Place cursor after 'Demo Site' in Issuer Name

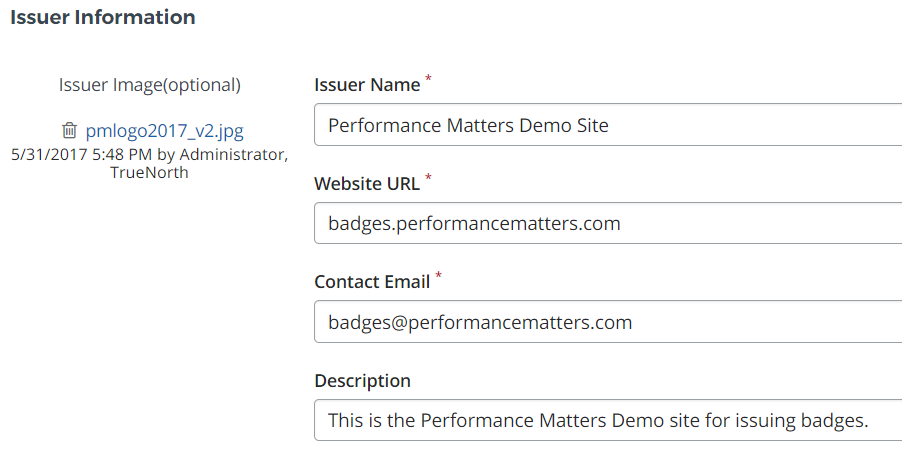(x=610, y=126)
